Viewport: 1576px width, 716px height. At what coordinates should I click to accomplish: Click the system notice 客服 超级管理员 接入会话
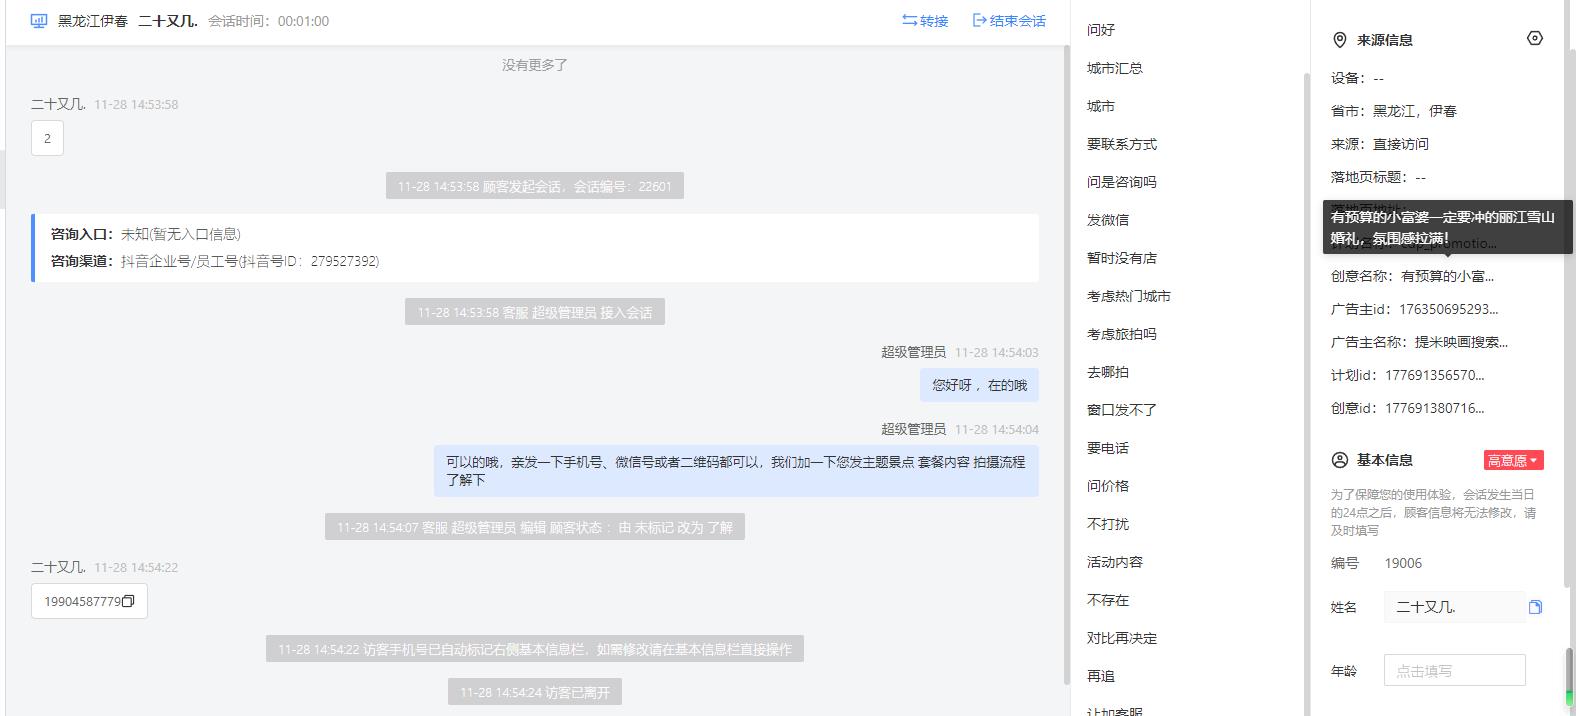pyautogui.click(x=535, y=312)
